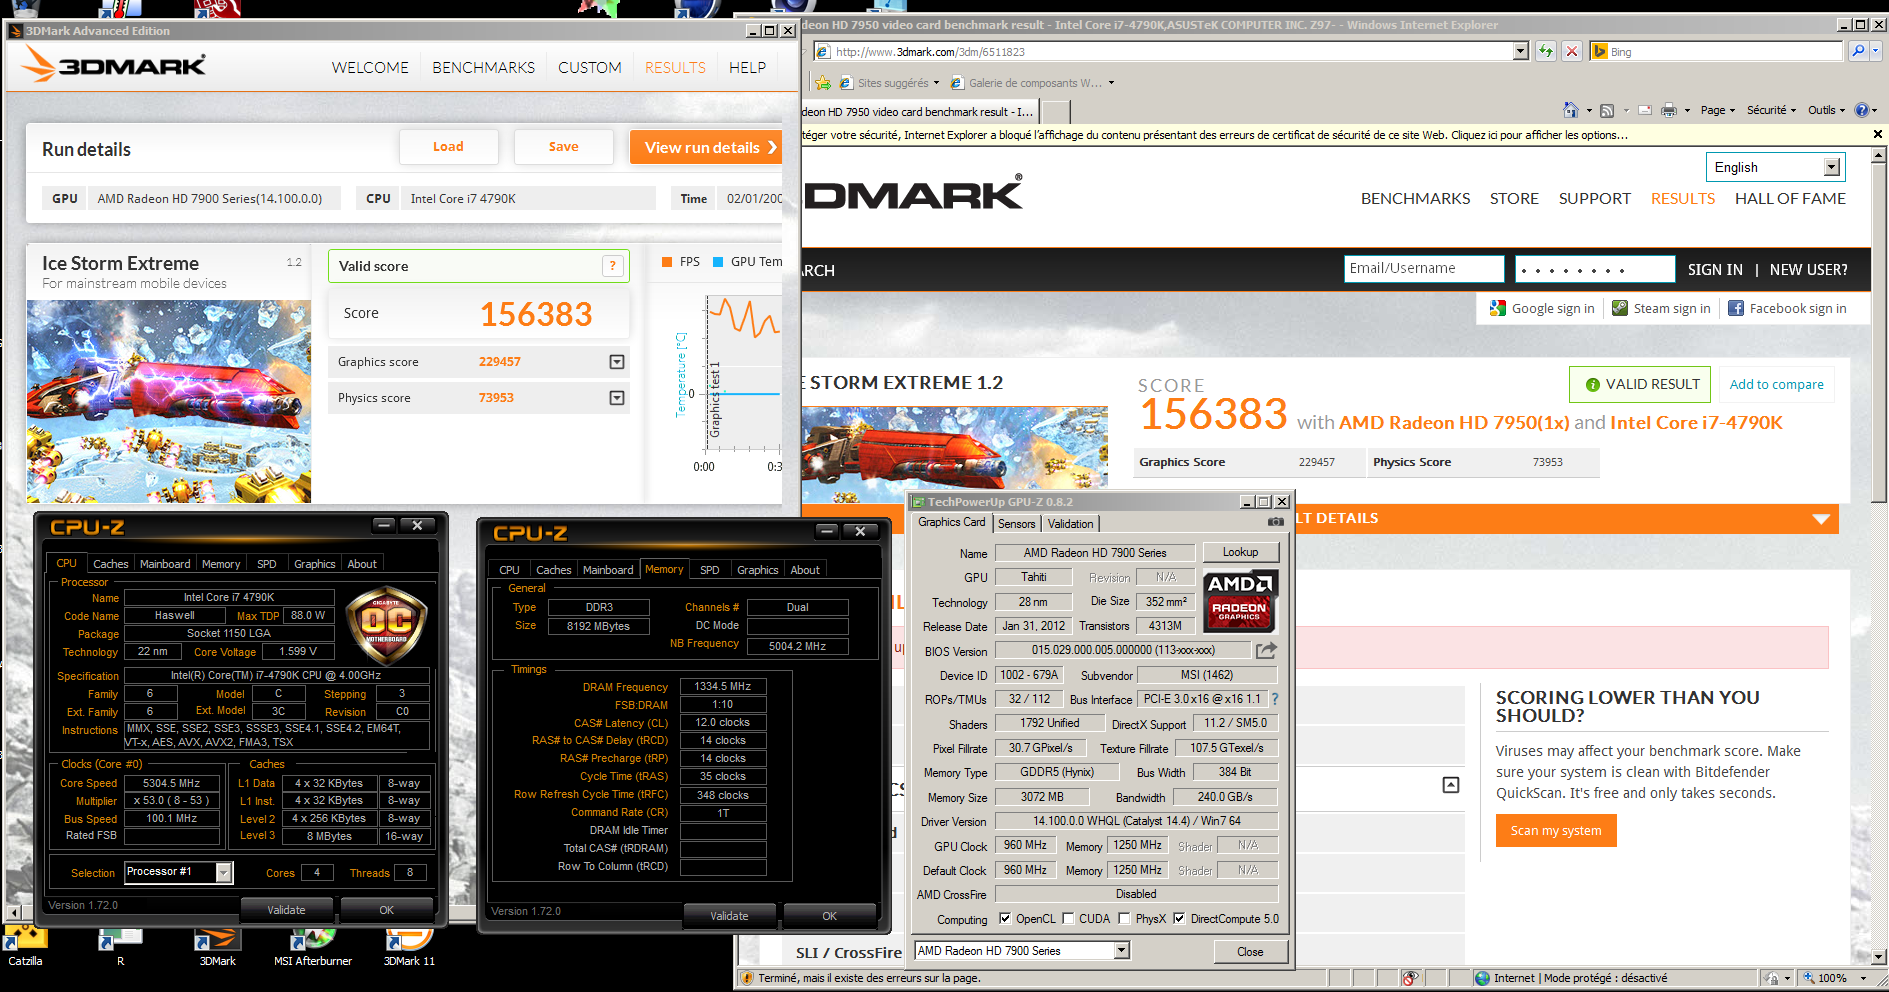The height and width of the screenshot is (992, 1889).
Task: Expand the orange result details bar arrow
Action: pyautogui.click(x=1821, y=518)
